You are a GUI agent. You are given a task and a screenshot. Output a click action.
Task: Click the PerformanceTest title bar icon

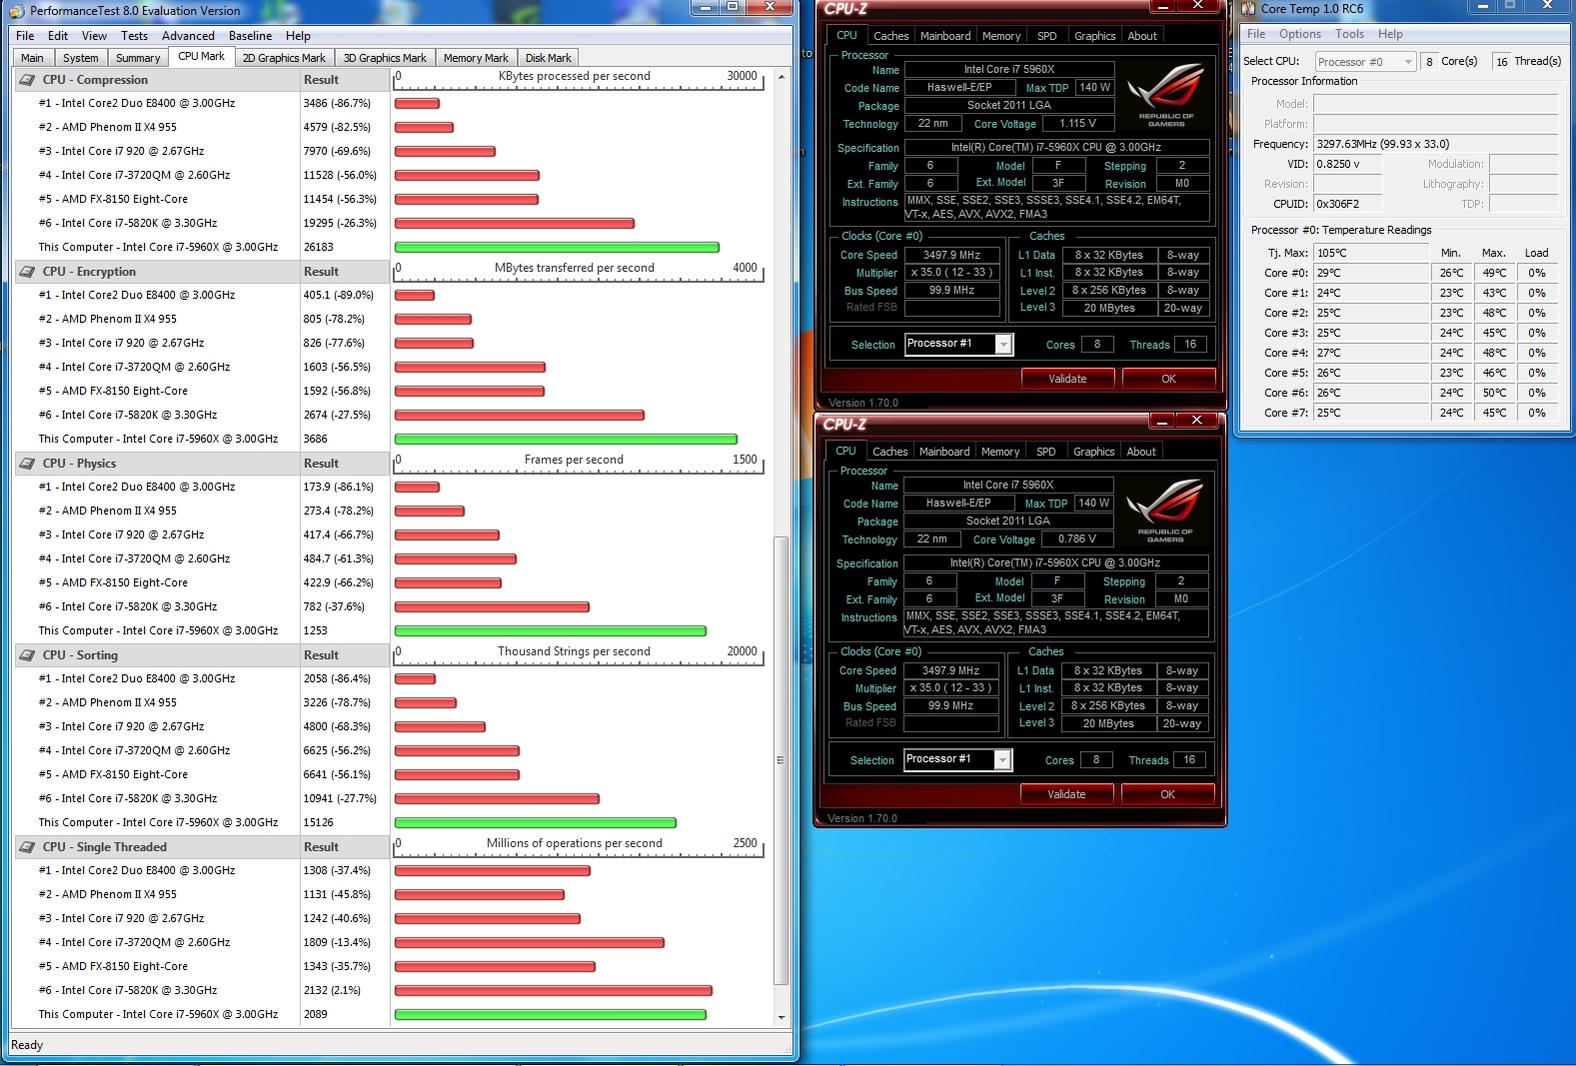(17, 11)
